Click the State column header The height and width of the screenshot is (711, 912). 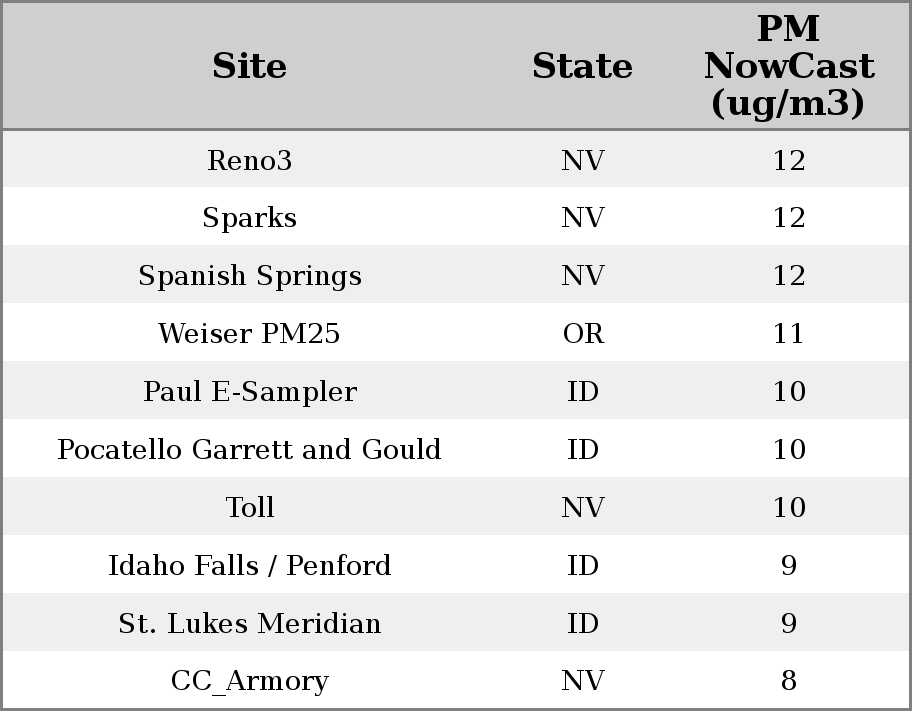(582, 66)
